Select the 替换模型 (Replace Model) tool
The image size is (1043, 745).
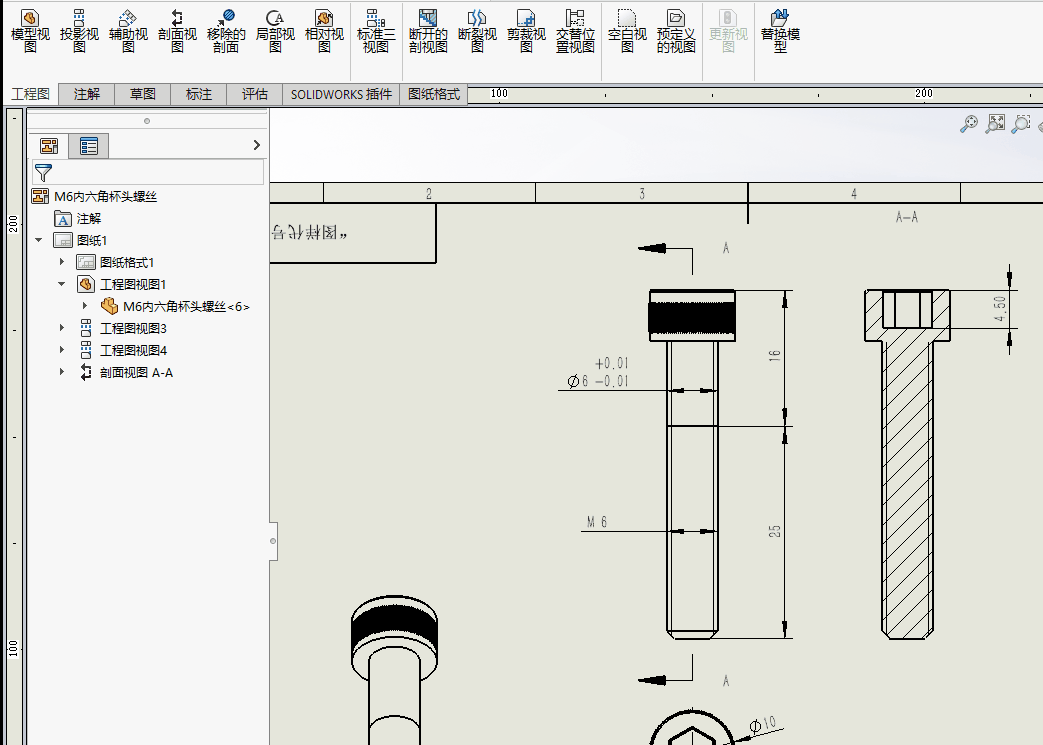coord(780,31)
